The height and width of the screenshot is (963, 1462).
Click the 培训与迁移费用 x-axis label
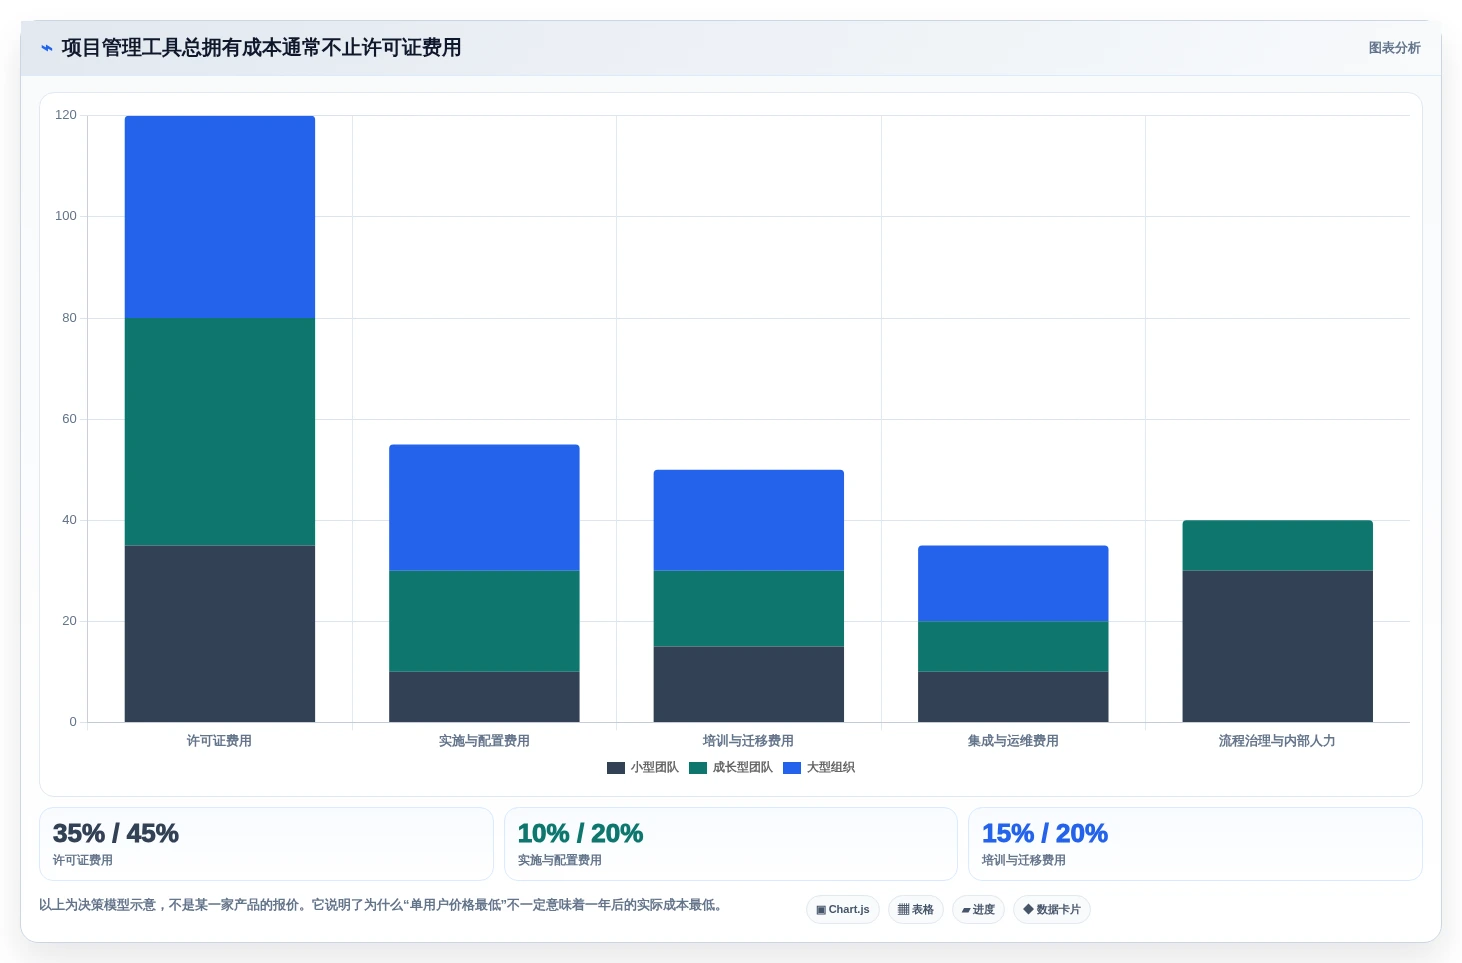[748, 741]
